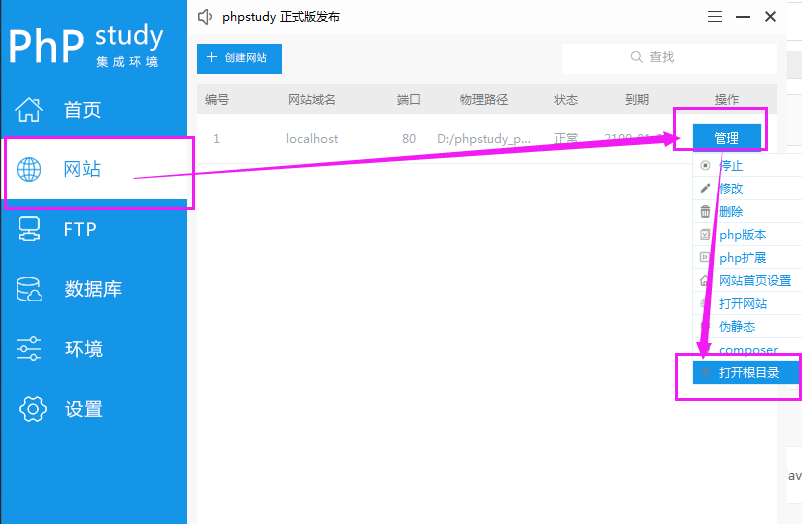Select composer menu entry
The image size is (802, 524).
747,350
